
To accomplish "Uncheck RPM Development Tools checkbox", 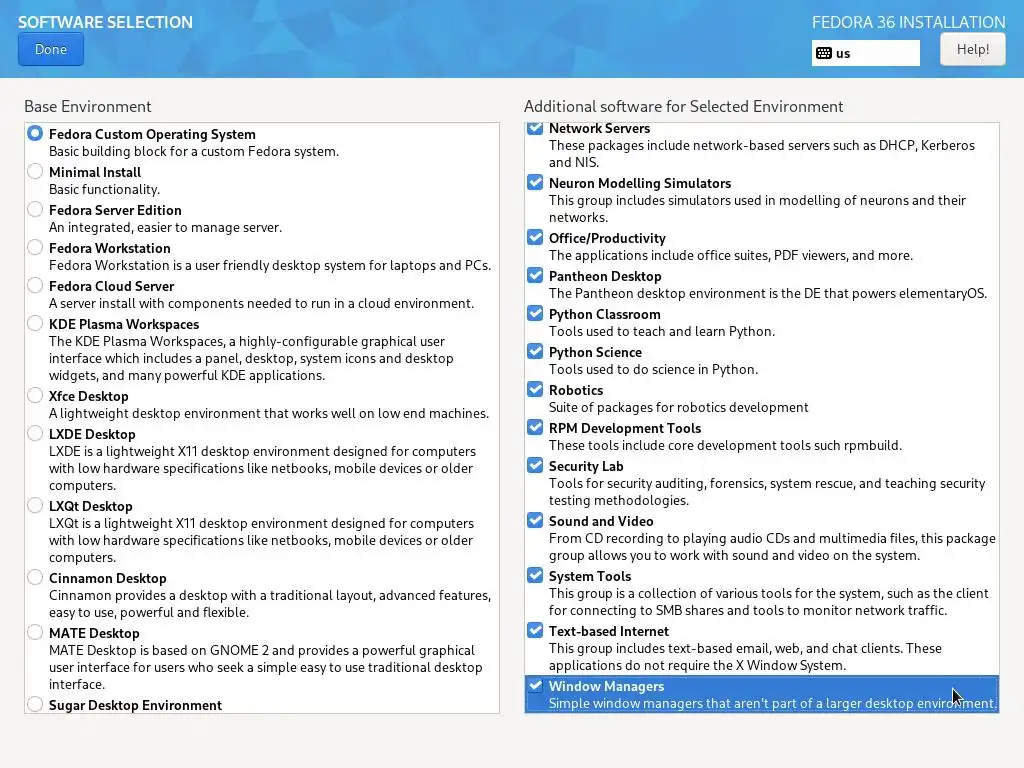I will 535,427.
